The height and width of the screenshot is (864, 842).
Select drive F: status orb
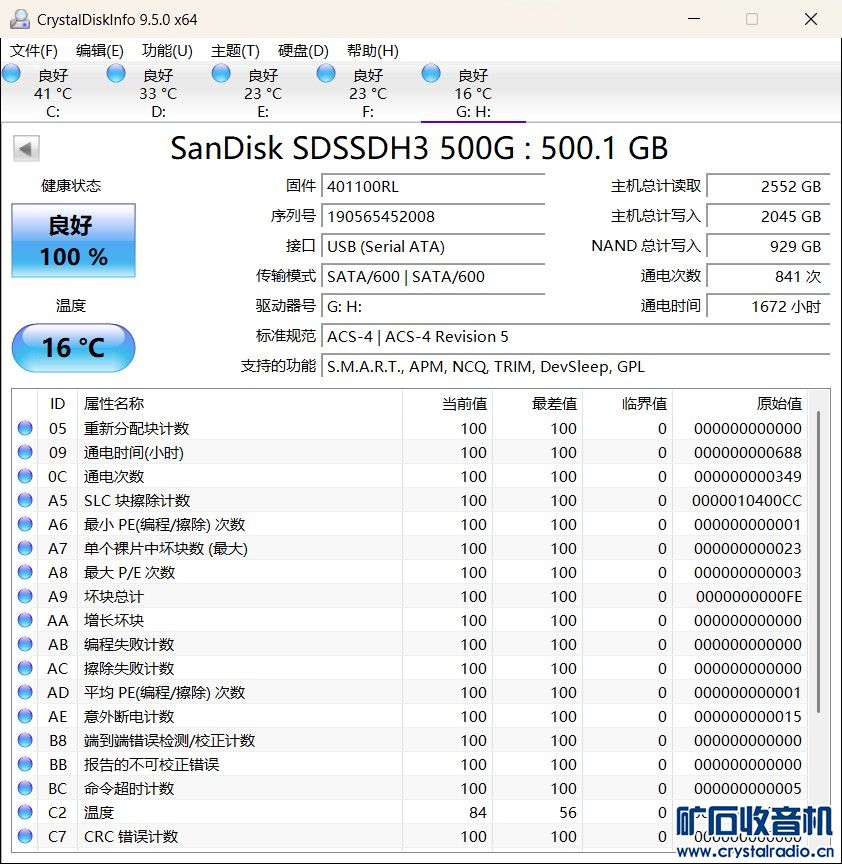(326, 73)
